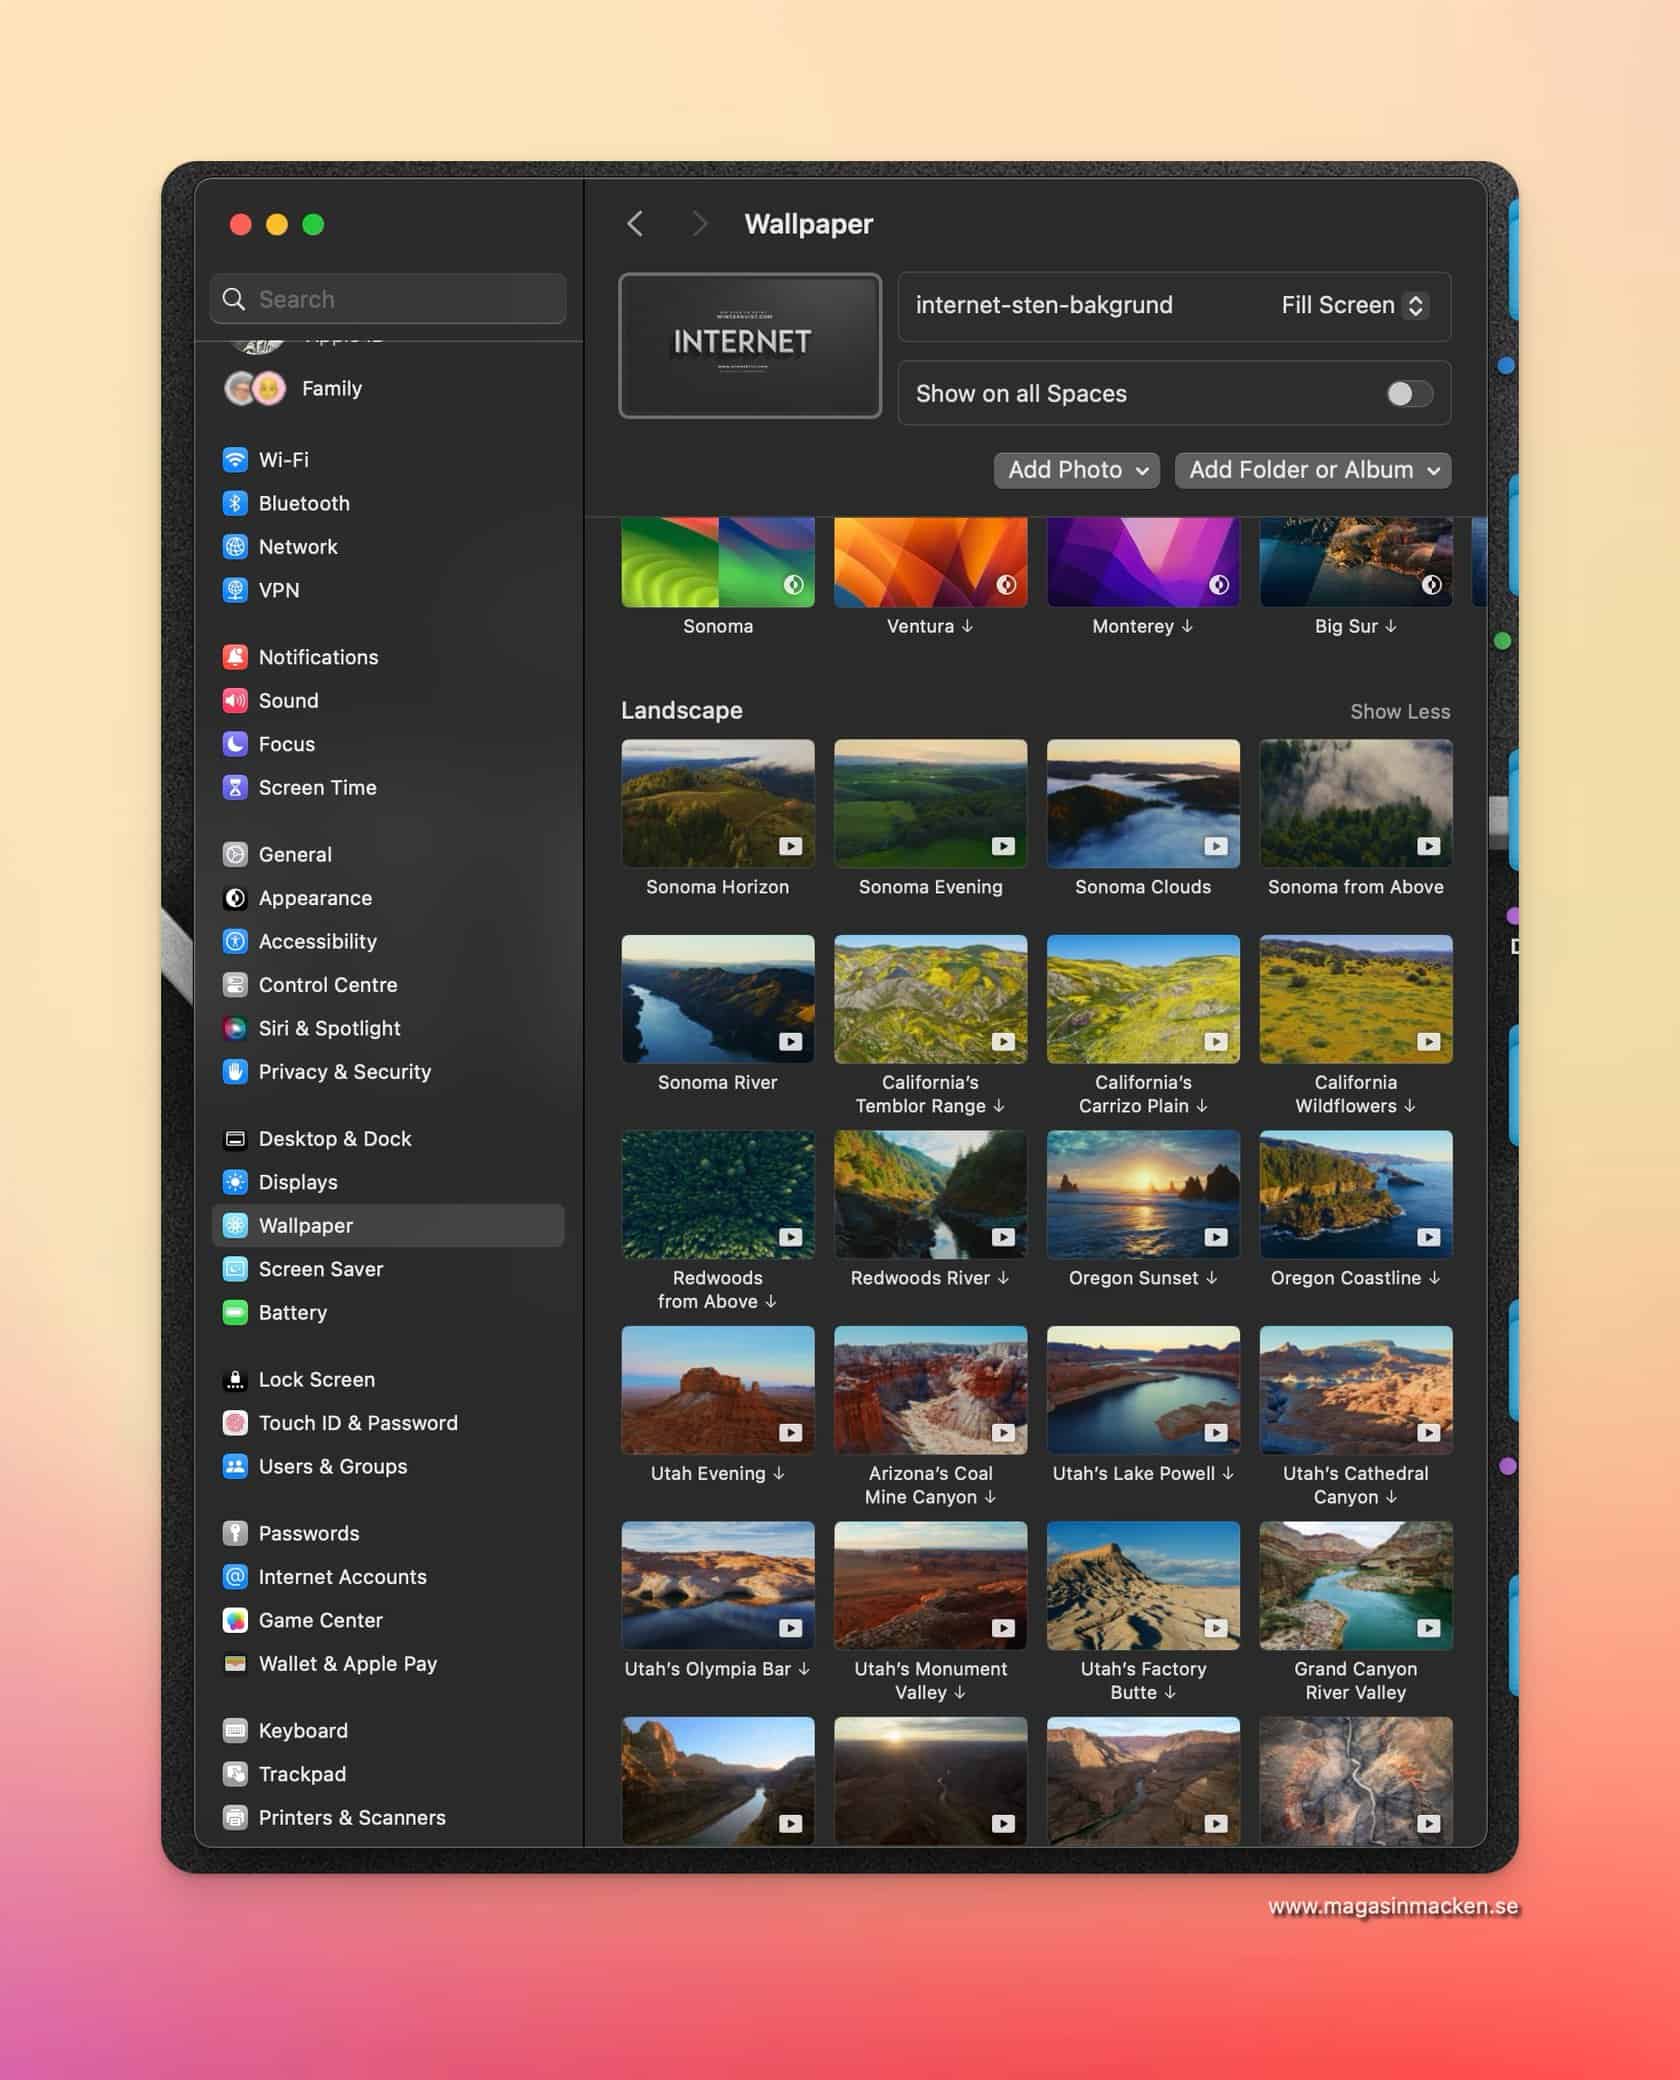Click the Privacy & Security hand icon

[235, 1072]
